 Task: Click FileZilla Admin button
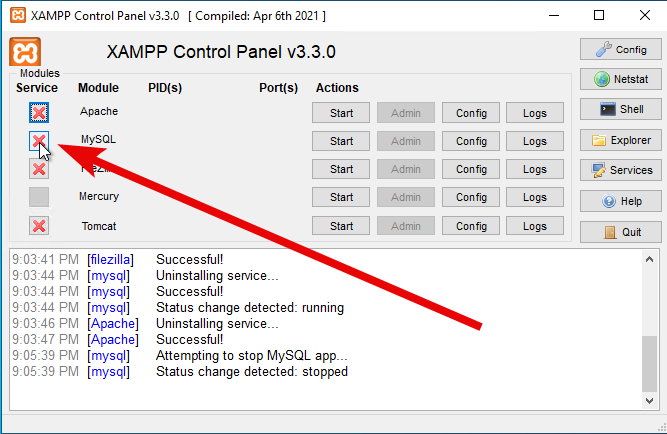(406, 169)
